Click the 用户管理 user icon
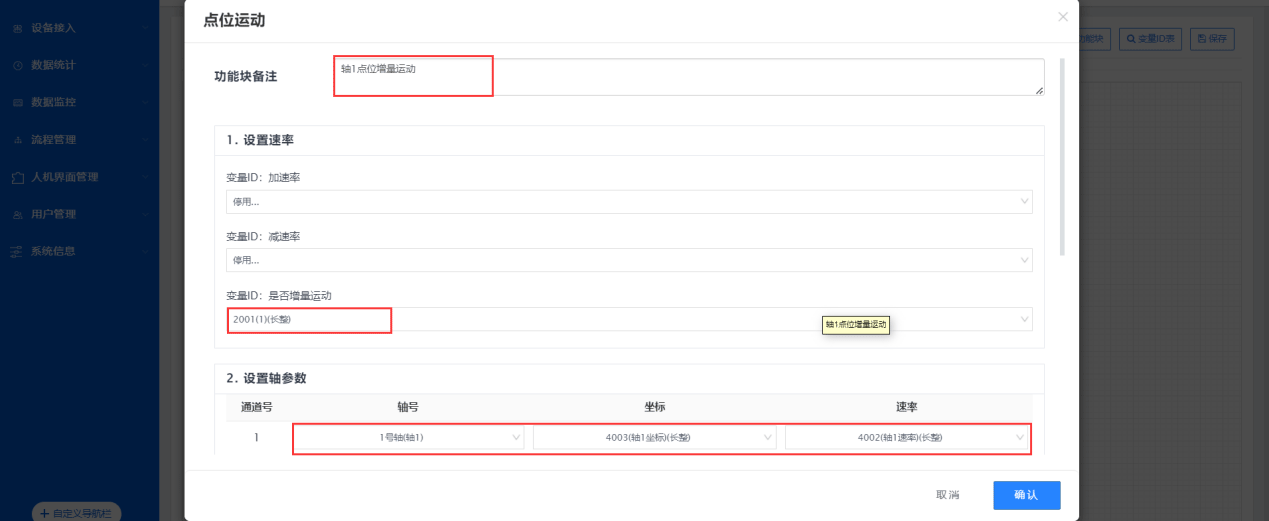The width and height of the screenshot is (1269, 521). 18,214
